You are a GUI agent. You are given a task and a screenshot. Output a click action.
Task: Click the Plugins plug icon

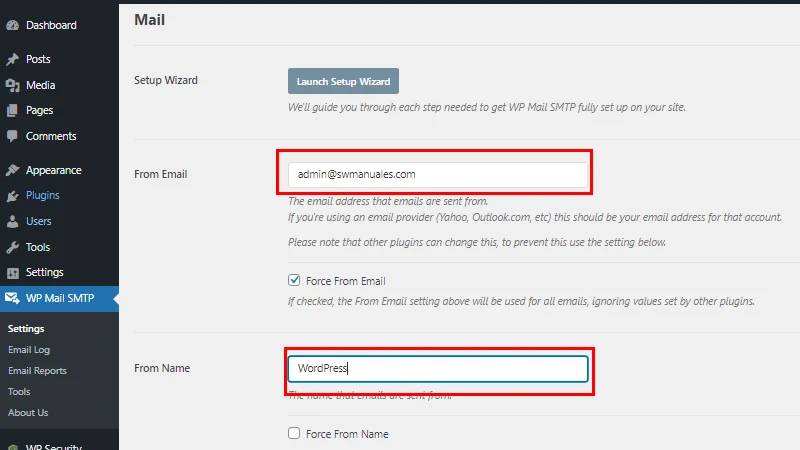pyautogui.click(x=13, y=196)
